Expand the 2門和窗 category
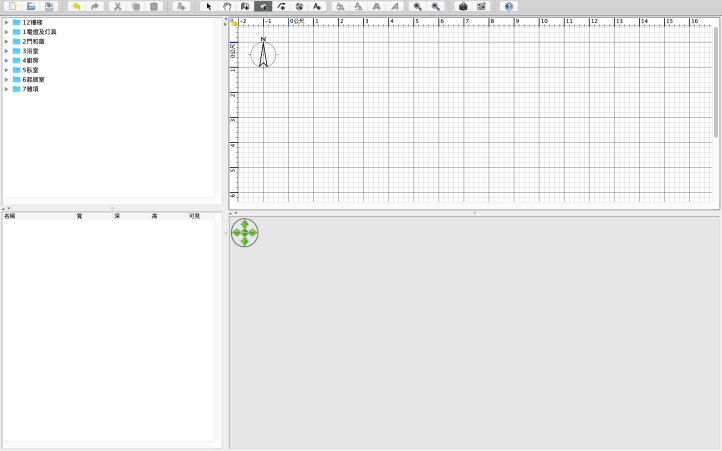 pos(6,41)
